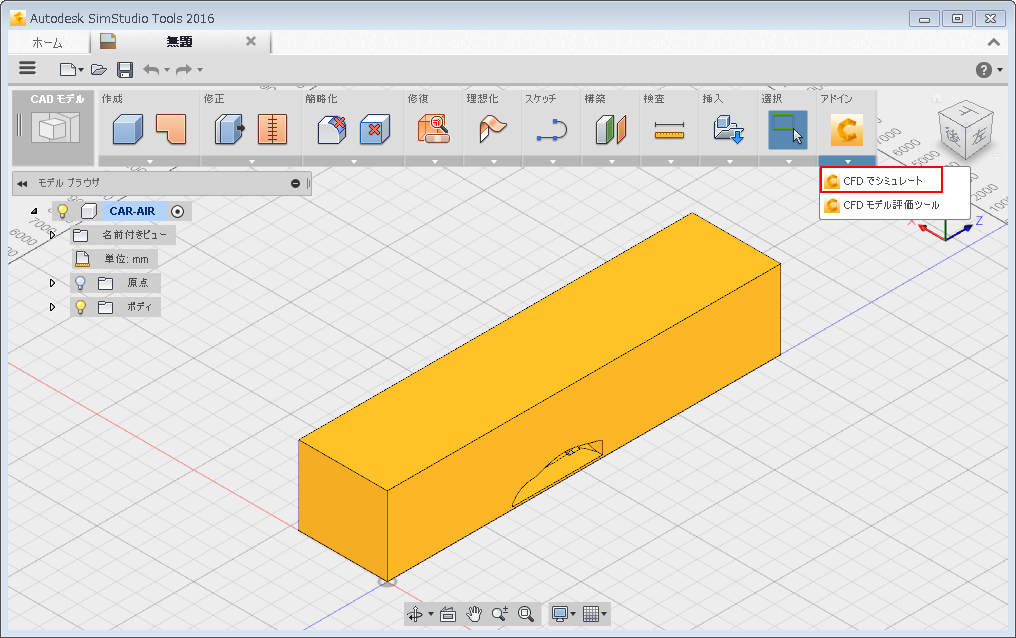Open the grid settings icon
Image resolution: width=1016 pixels, height=638 pixels.
pos(590,613)
